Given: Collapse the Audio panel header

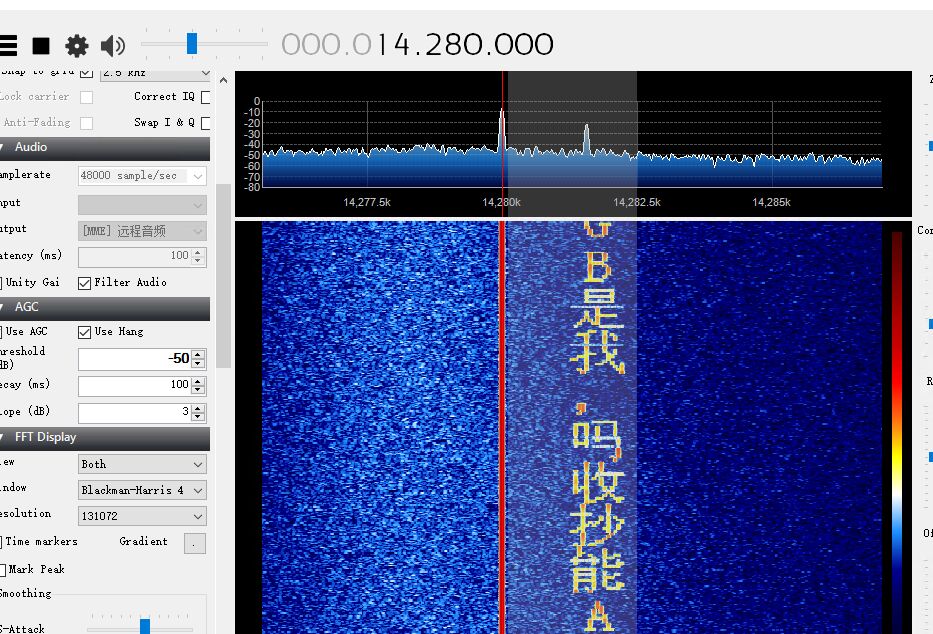Looking at the screenshot, I should click(x=105, y=147).
